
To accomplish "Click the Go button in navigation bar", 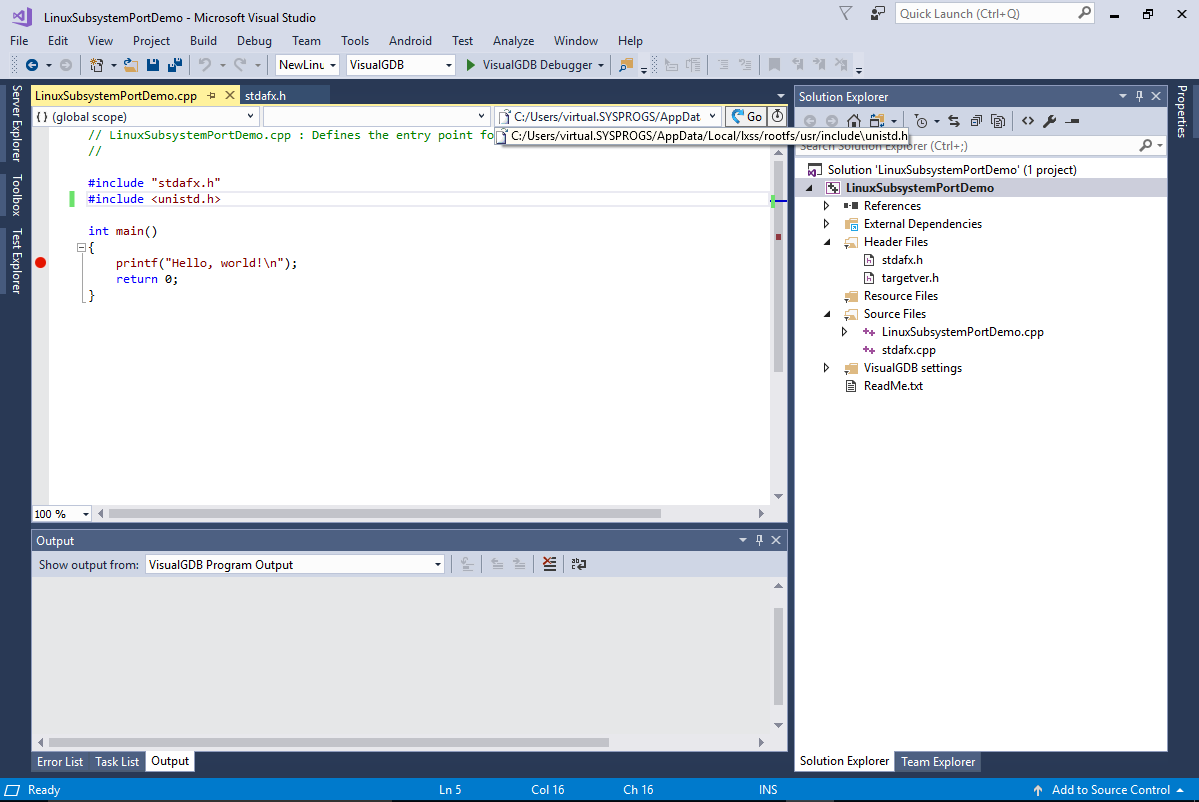I will 746,116.
